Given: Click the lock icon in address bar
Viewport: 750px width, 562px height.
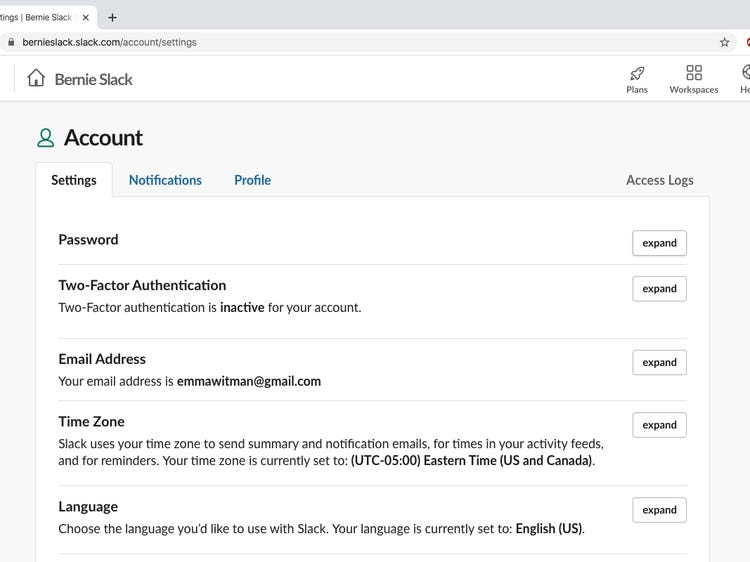Looking at the screenshot, I should click(11, 42).
